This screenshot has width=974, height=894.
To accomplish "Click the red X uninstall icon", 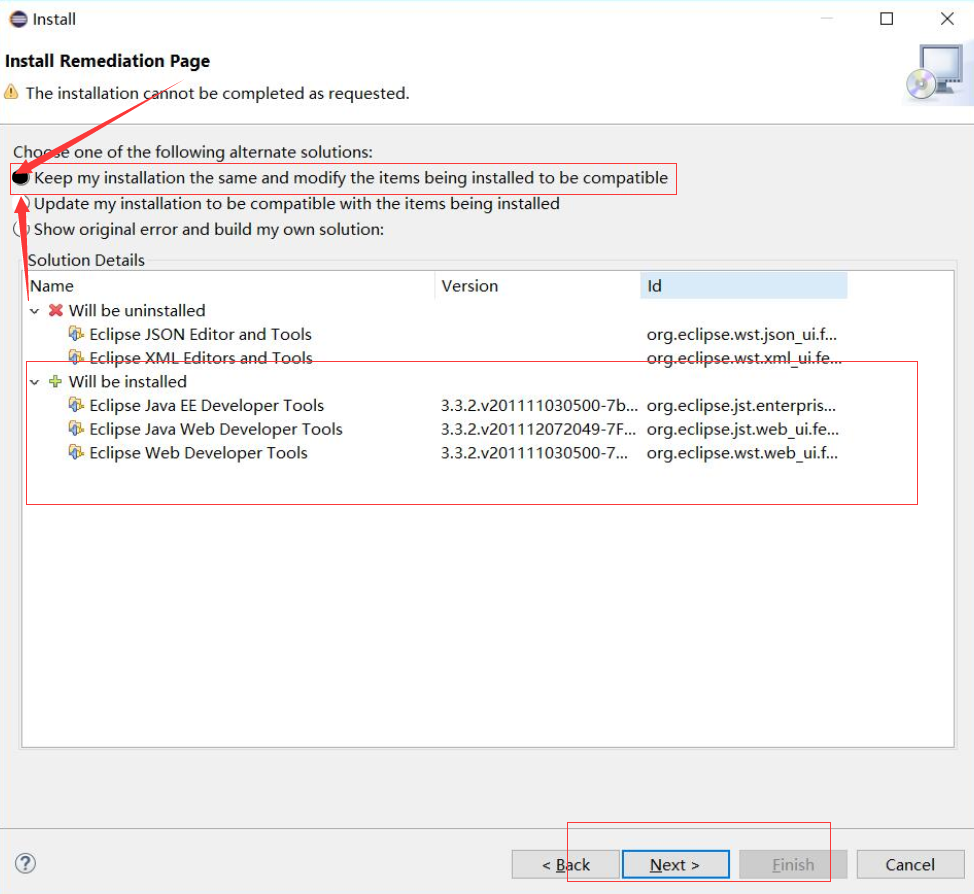I will (56, 310).
